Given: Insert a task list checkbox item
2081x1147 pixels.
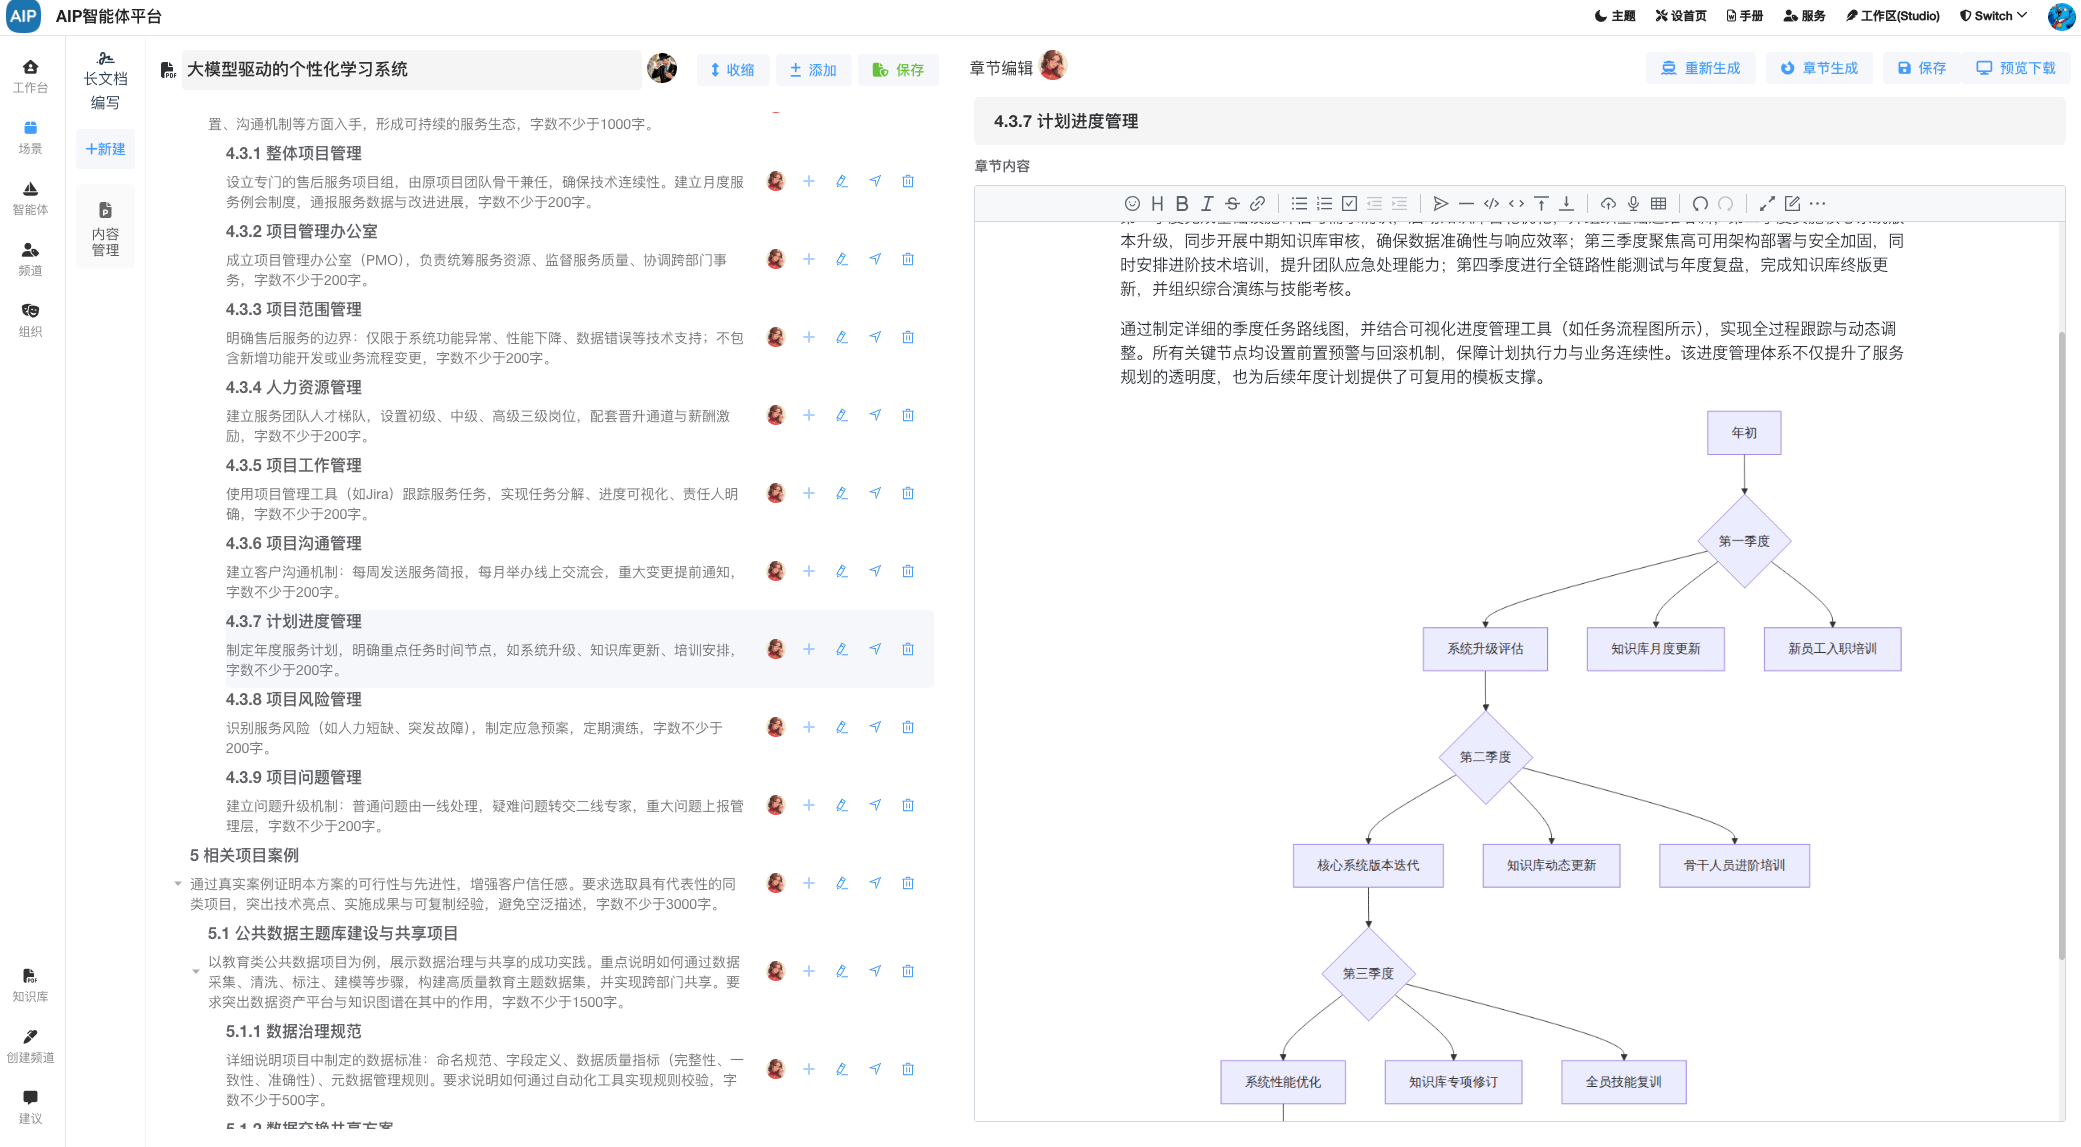Looking at the screenshot, I should [x=1349, y=203].
